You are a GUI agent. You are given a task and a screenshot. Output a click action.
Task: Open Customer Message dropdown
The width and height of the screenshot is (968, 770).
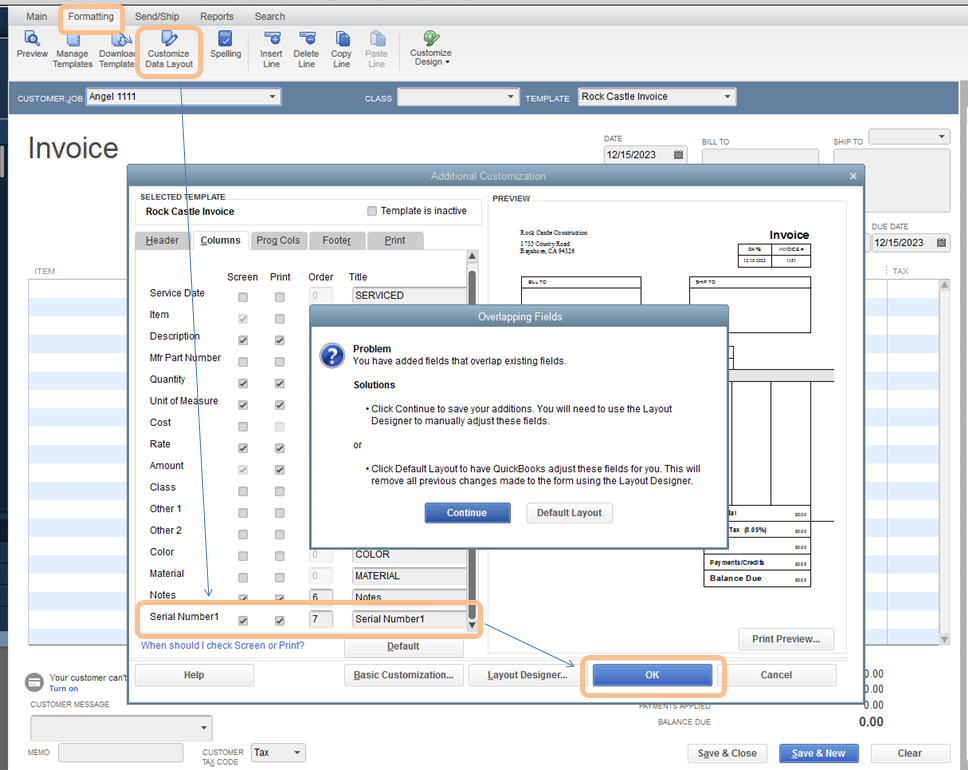(x=204, y=727)
